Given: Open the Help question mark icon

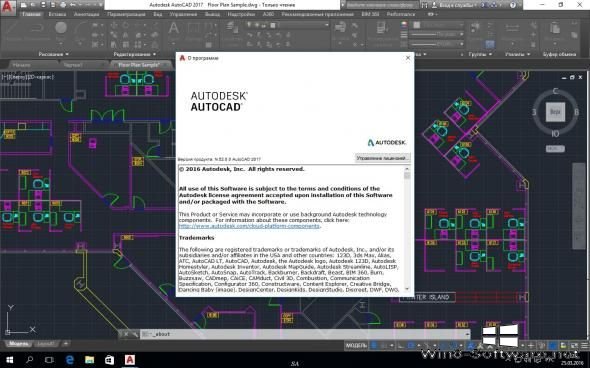Looking at the screenshot, I should coord(513,5).
